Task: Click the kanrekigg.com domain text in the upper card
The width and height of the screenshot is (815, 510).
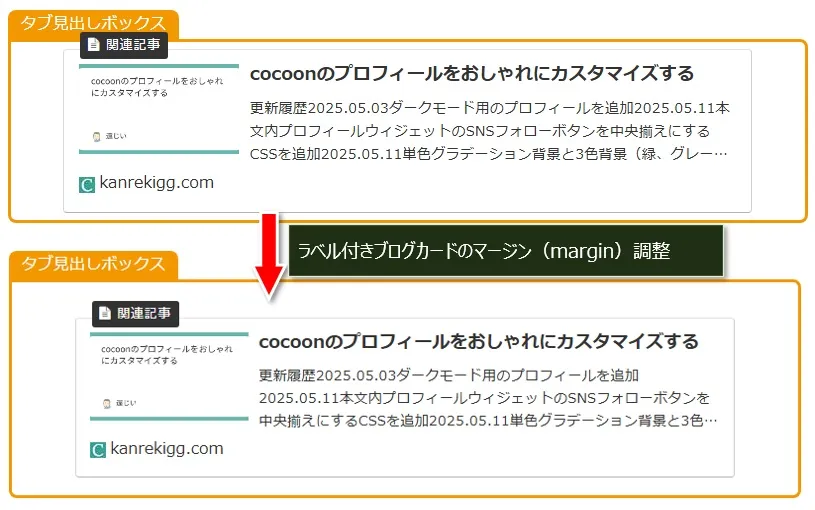Action: point(156,183)
